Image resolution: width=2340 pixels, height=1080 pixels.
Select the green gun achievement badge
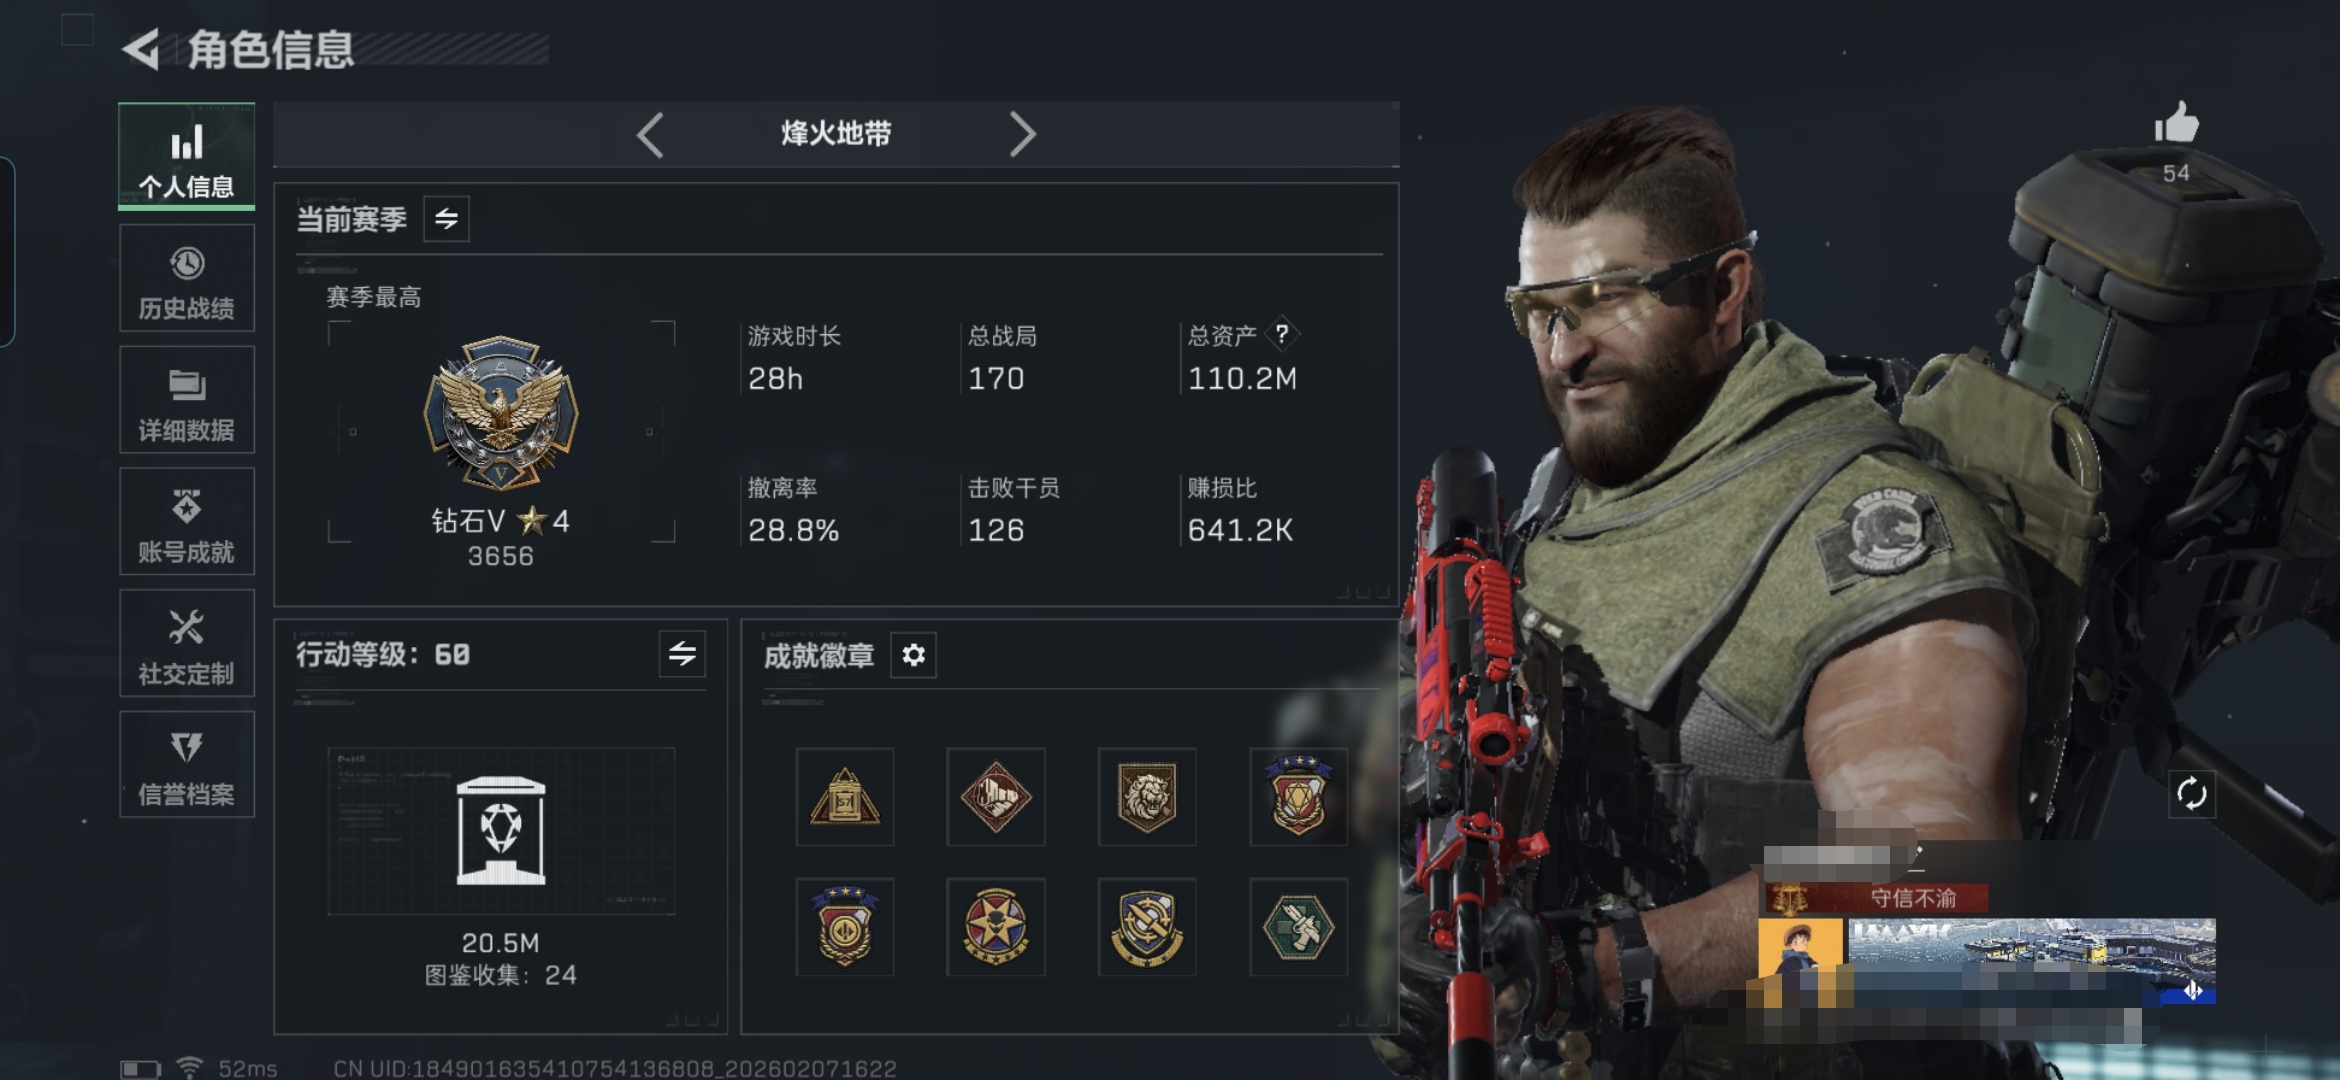[1298, 927]
